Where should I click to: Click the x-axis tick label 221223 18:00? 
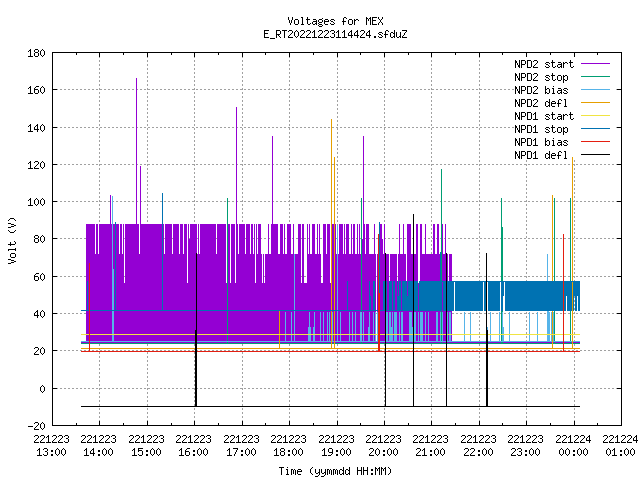(288, 446)
